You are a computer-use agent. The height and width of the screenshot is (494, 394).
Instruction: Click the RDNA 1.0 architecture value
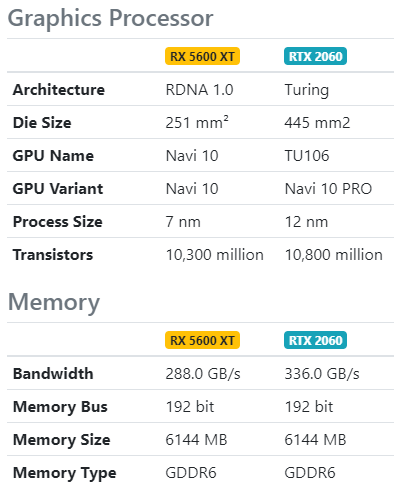pos(199,89)
